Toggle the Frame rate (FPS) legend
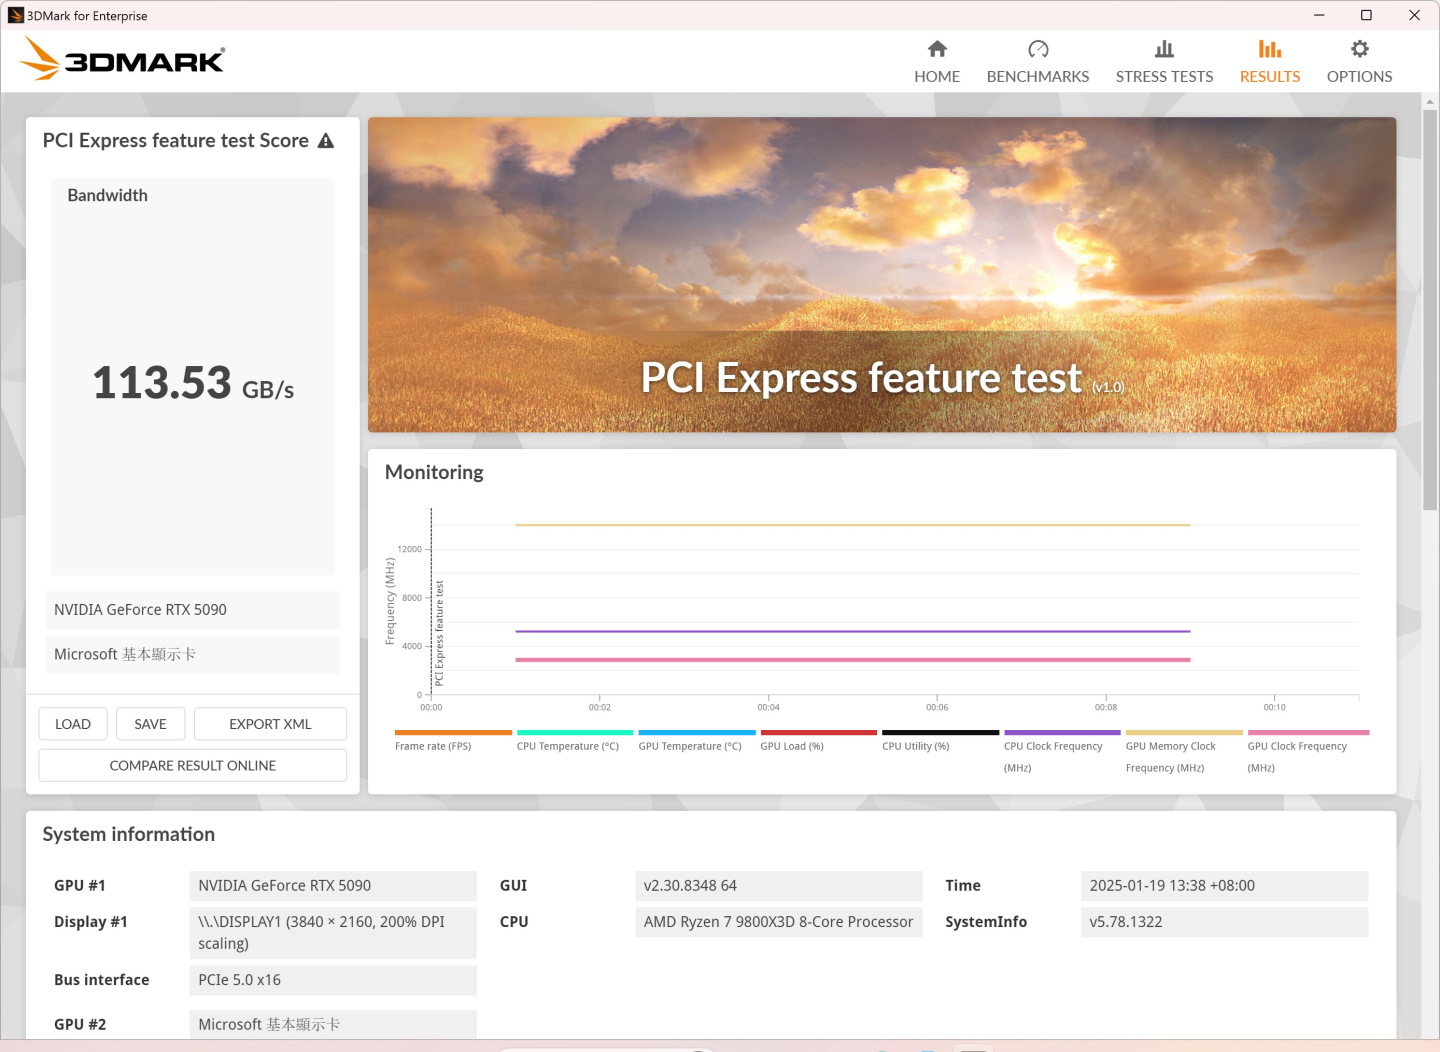 (453, 741)
